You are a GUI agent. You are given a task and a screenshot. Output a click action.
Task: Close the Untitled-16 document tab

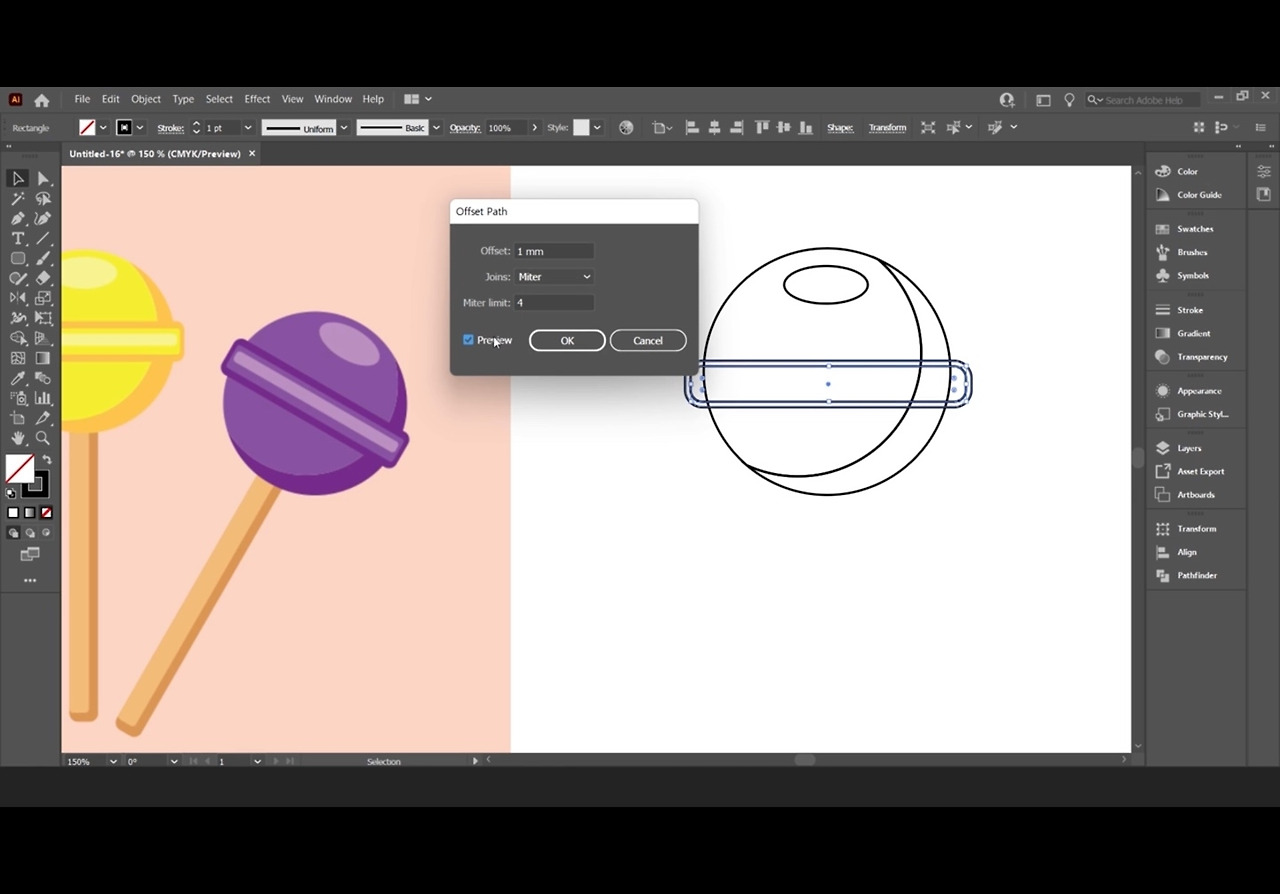click(x=252, y=154)
